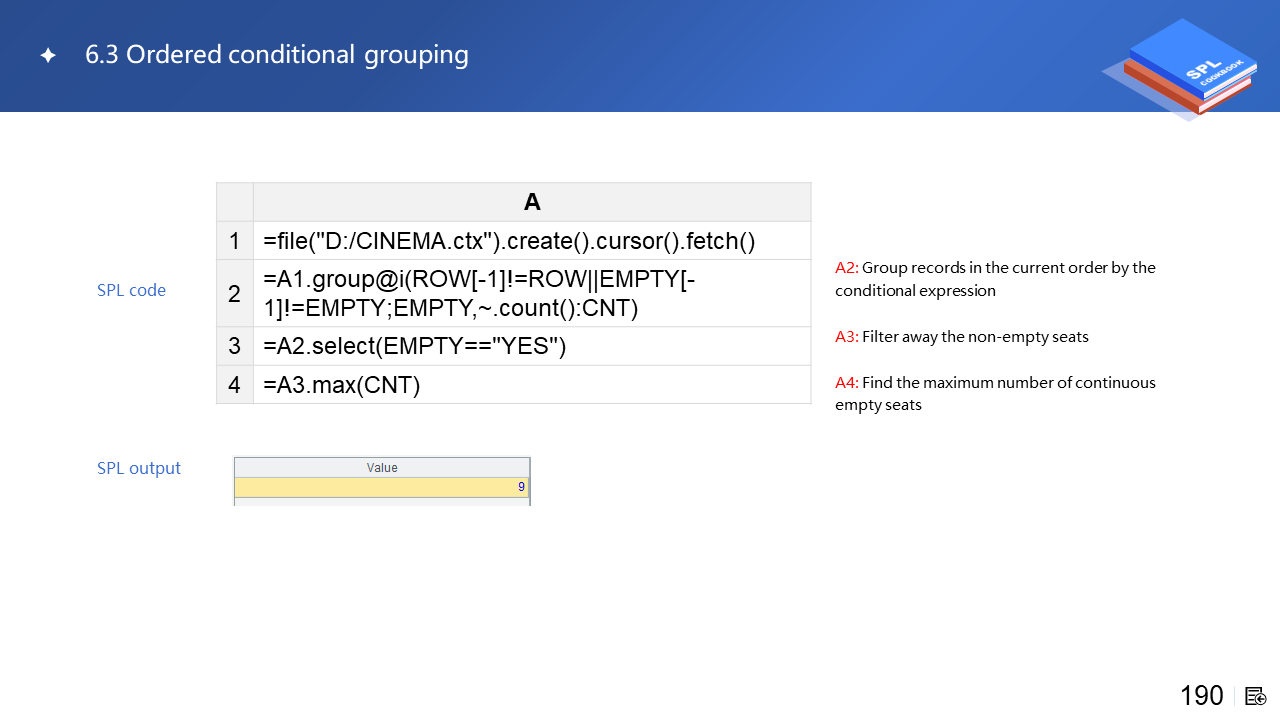Image resolution: width=1280 pixels, height=720 pixels.
Task: Click the Value column header in output
Action: pos(382,468)
